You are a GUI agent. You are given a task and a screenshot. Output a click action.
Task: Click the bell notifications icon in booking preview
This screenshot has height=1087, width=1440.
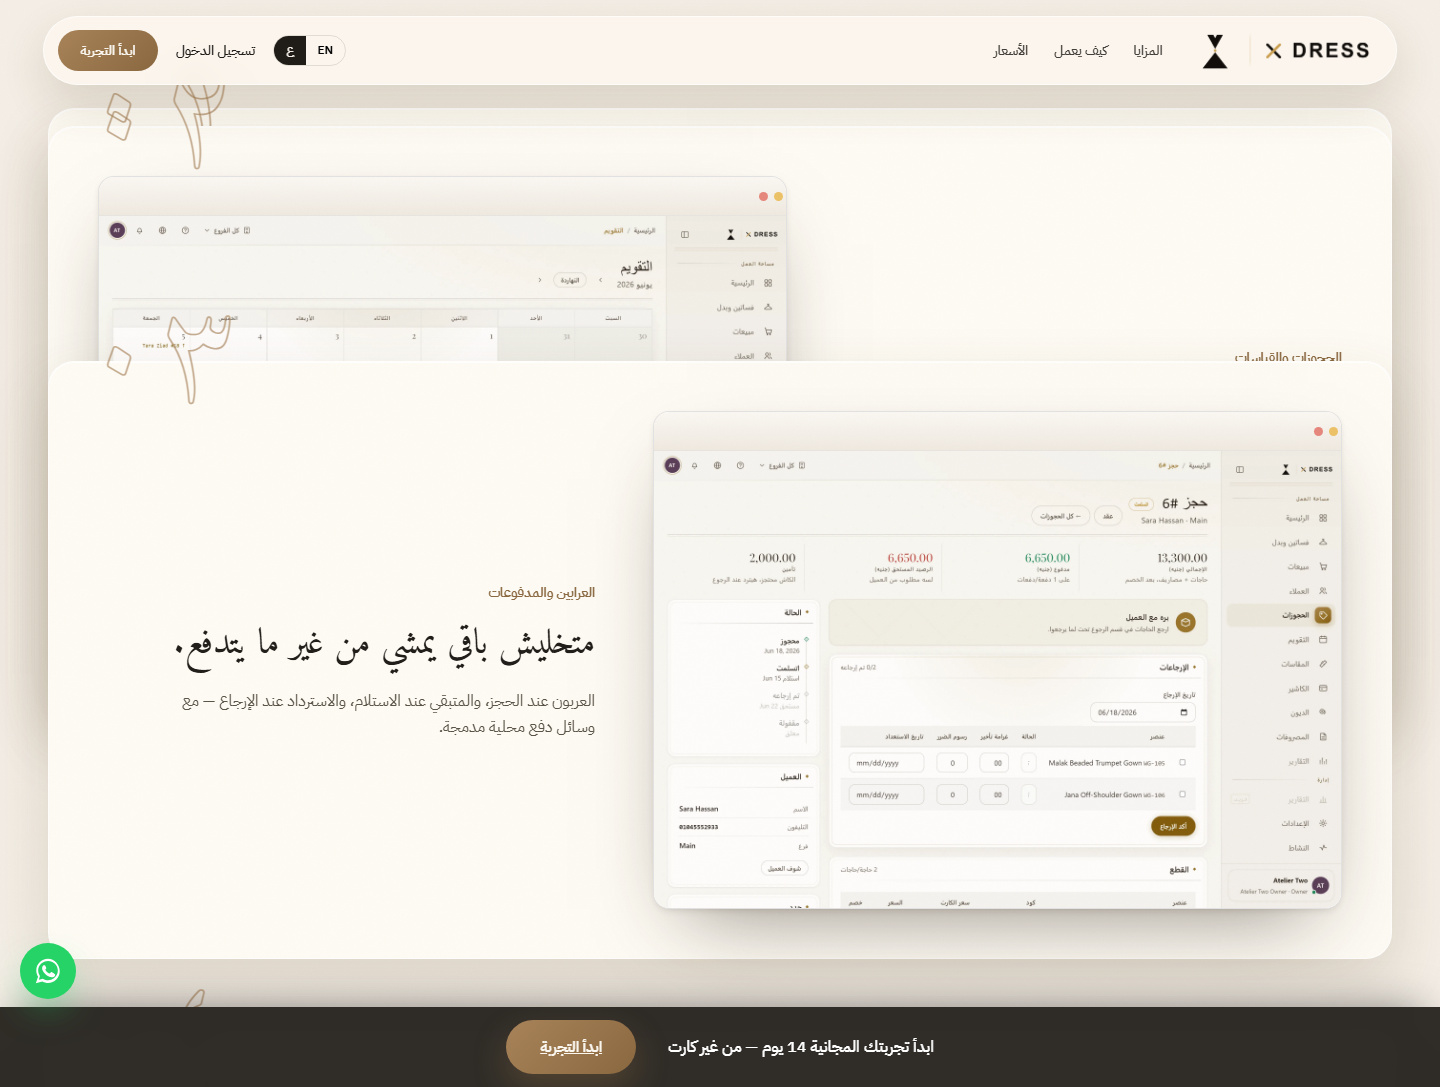(695, 465)
